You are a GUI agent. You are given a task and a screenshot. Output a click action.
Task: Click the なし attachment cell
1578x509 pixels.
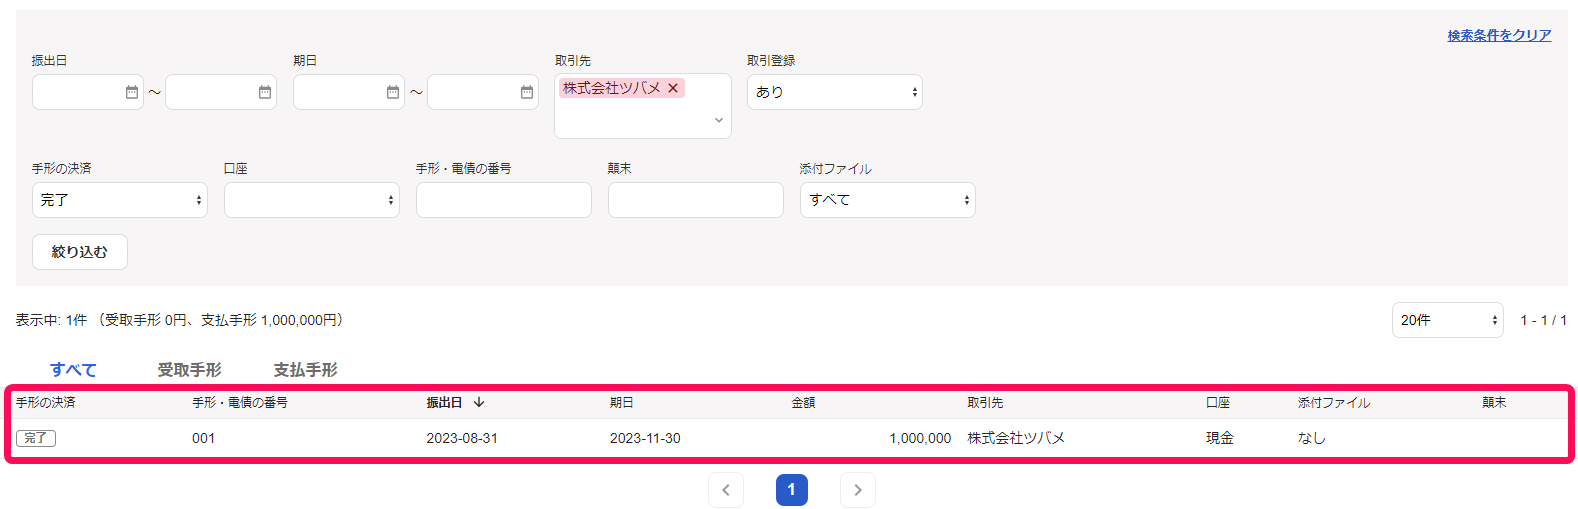tap(1312, 438)
